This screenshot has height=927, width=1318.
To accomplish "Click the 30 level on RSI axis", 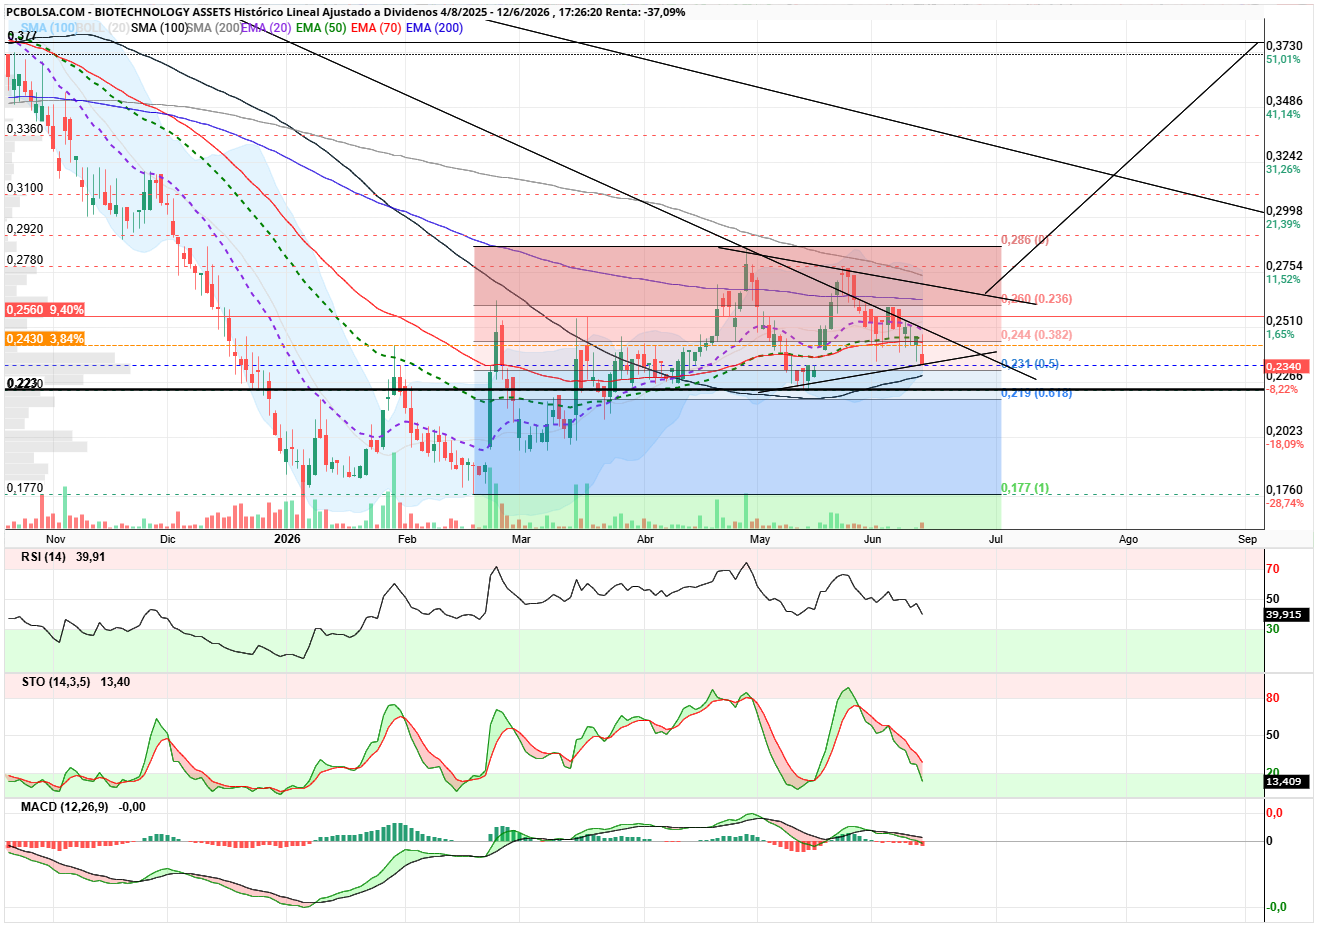I will pyautogui.click(x=1273, y=629).
